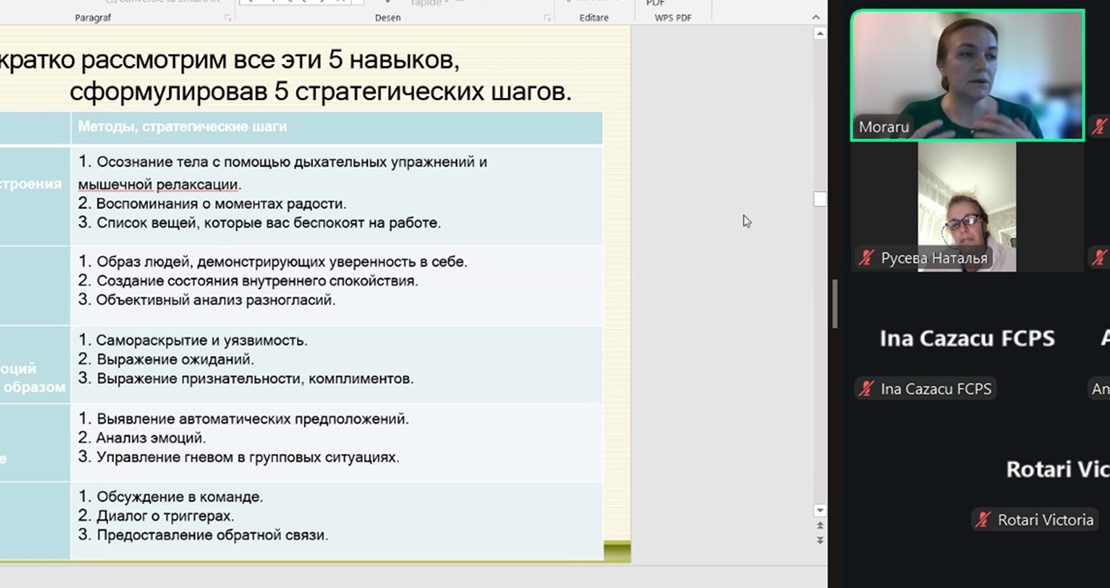This screenshot has height=588, width=1110.
Task: Click muted mic icon next to Rotari Victoria
Action: [x=983, y=520]
